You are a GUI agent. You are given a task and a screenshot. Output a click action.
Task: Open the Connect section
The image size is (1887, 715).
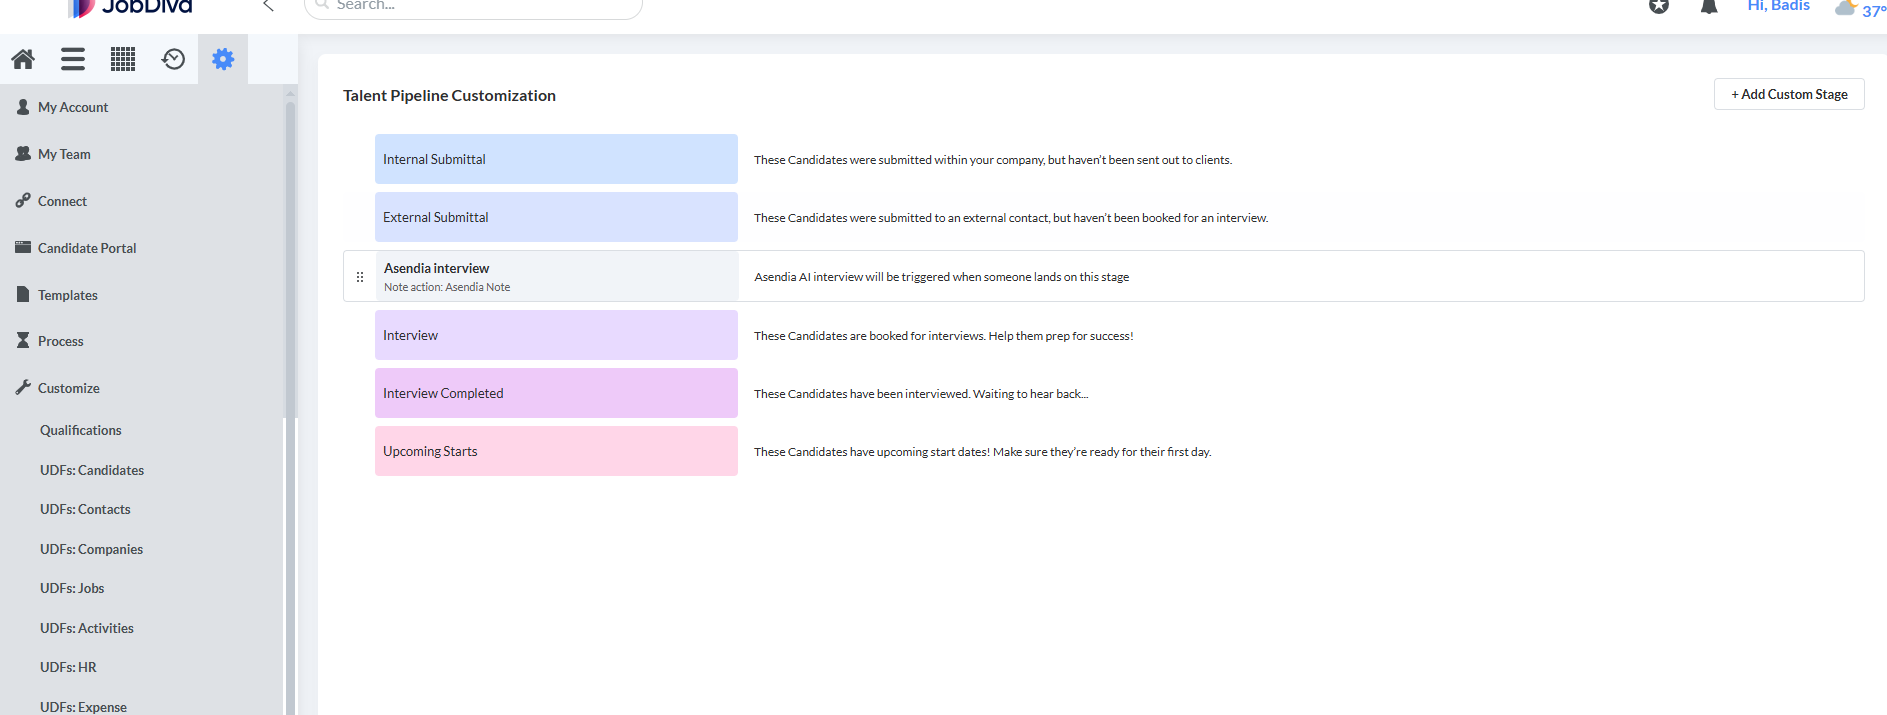tap(62, 201)
